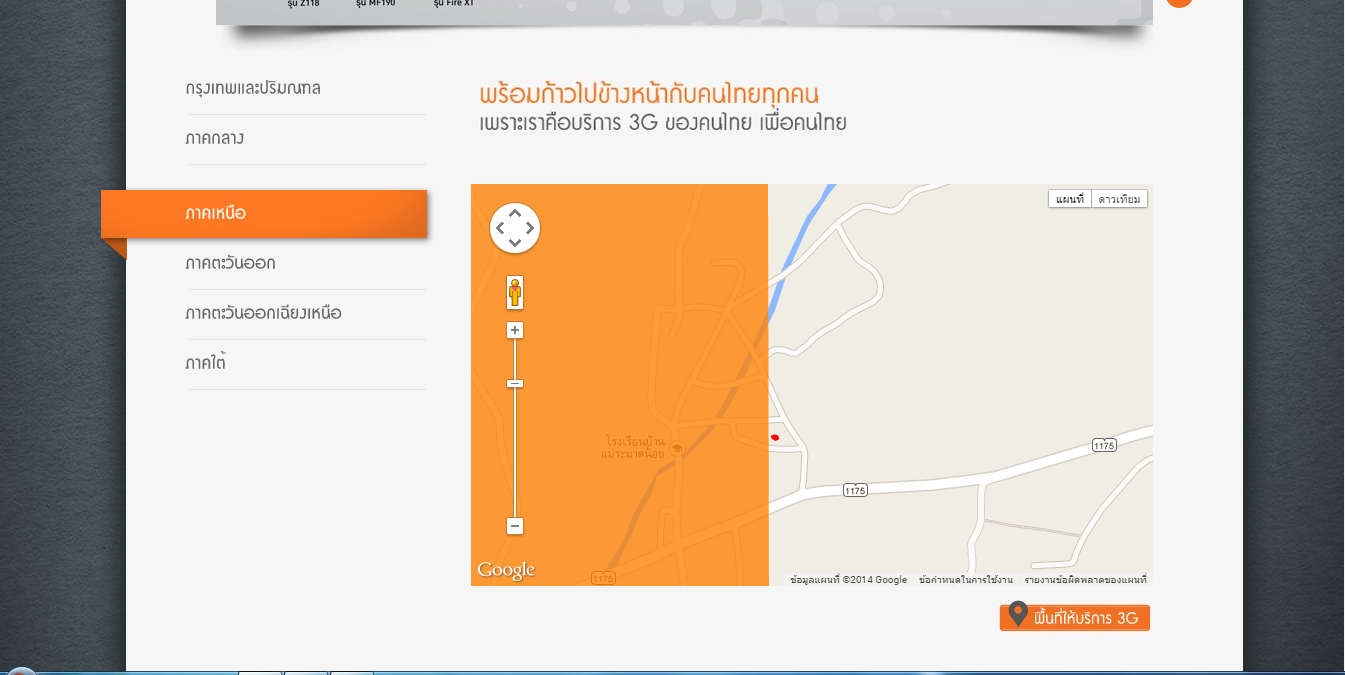The width and height of the screenshot is (1345, 675).
Task: Pick the Street View pegman icon
Action: 515,292
